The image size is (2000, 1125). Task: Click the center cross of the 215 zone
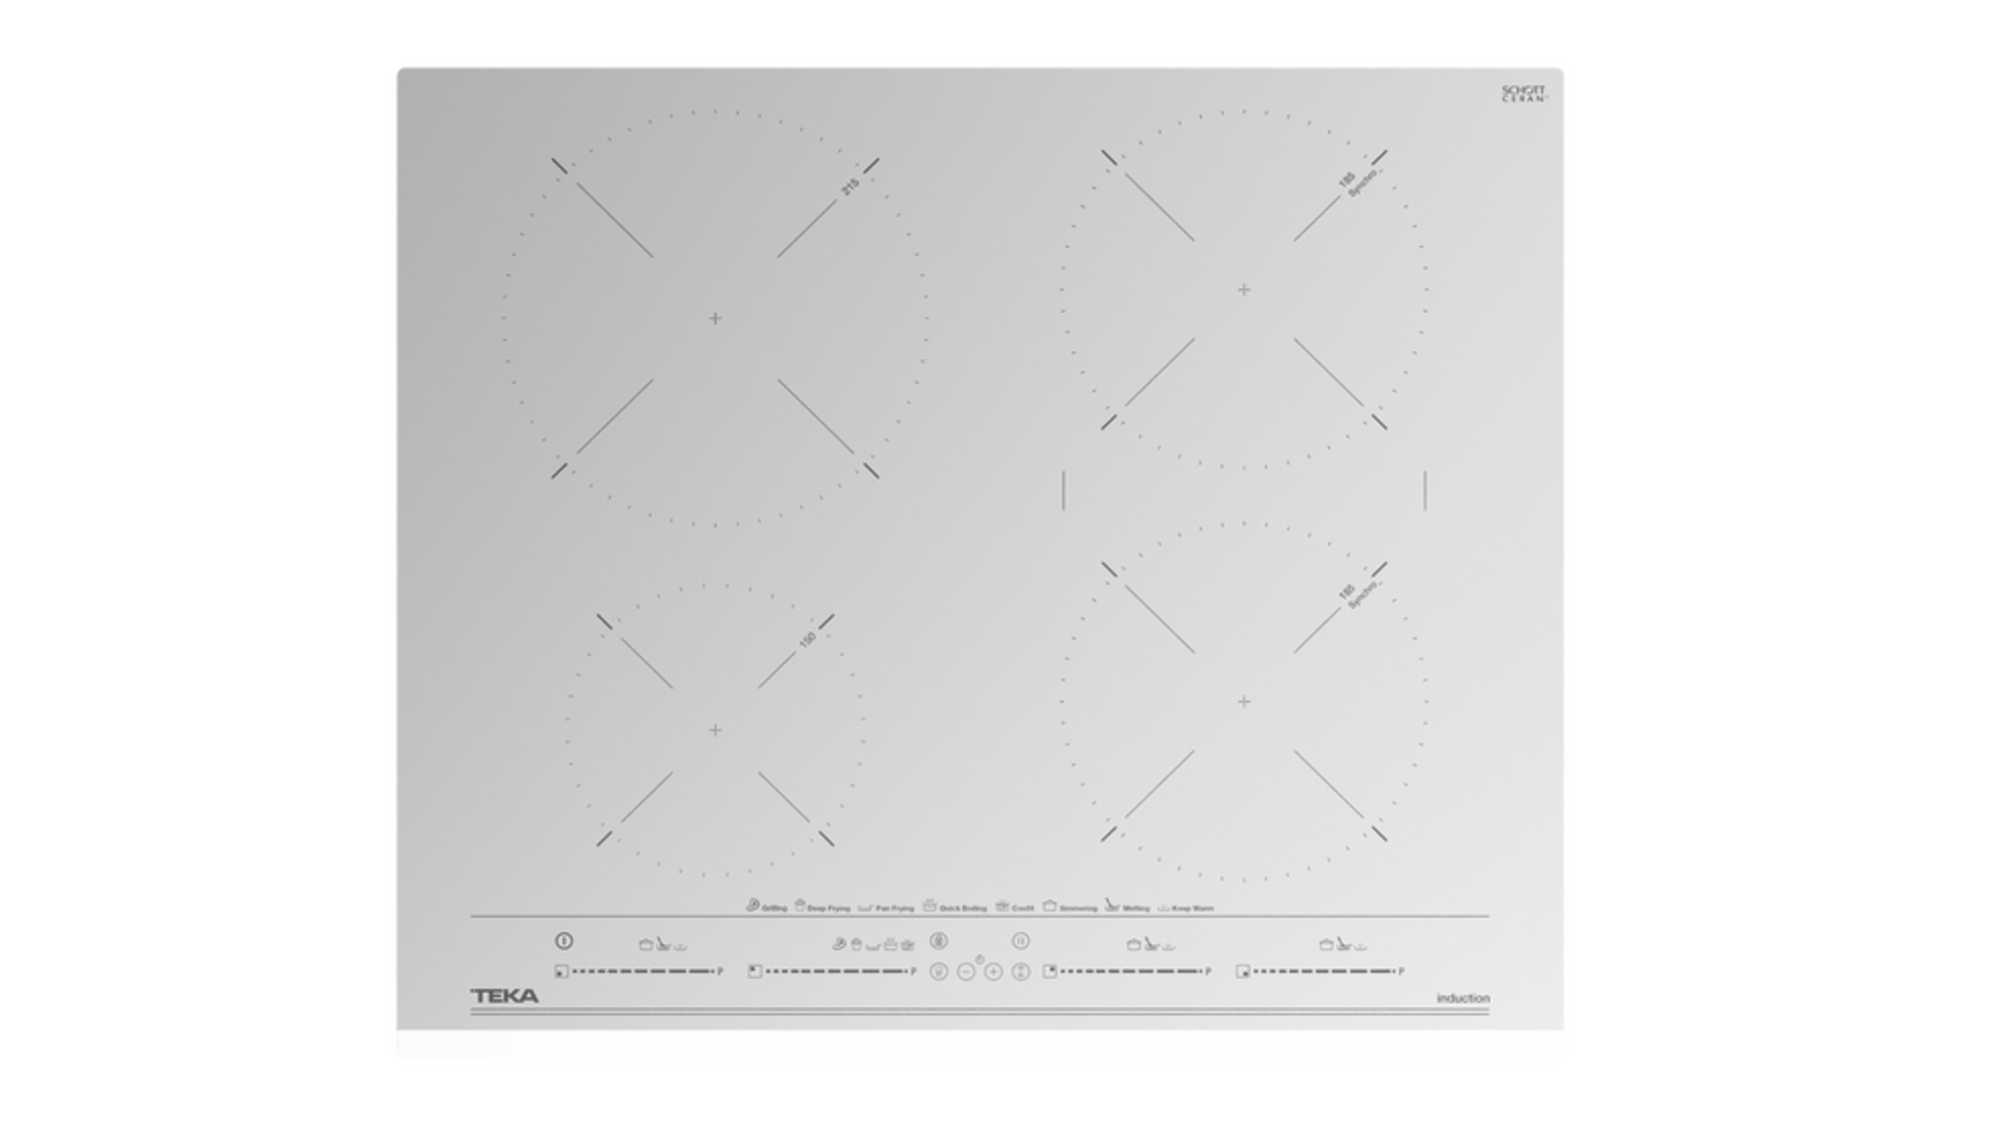click(x=715, y=318)
